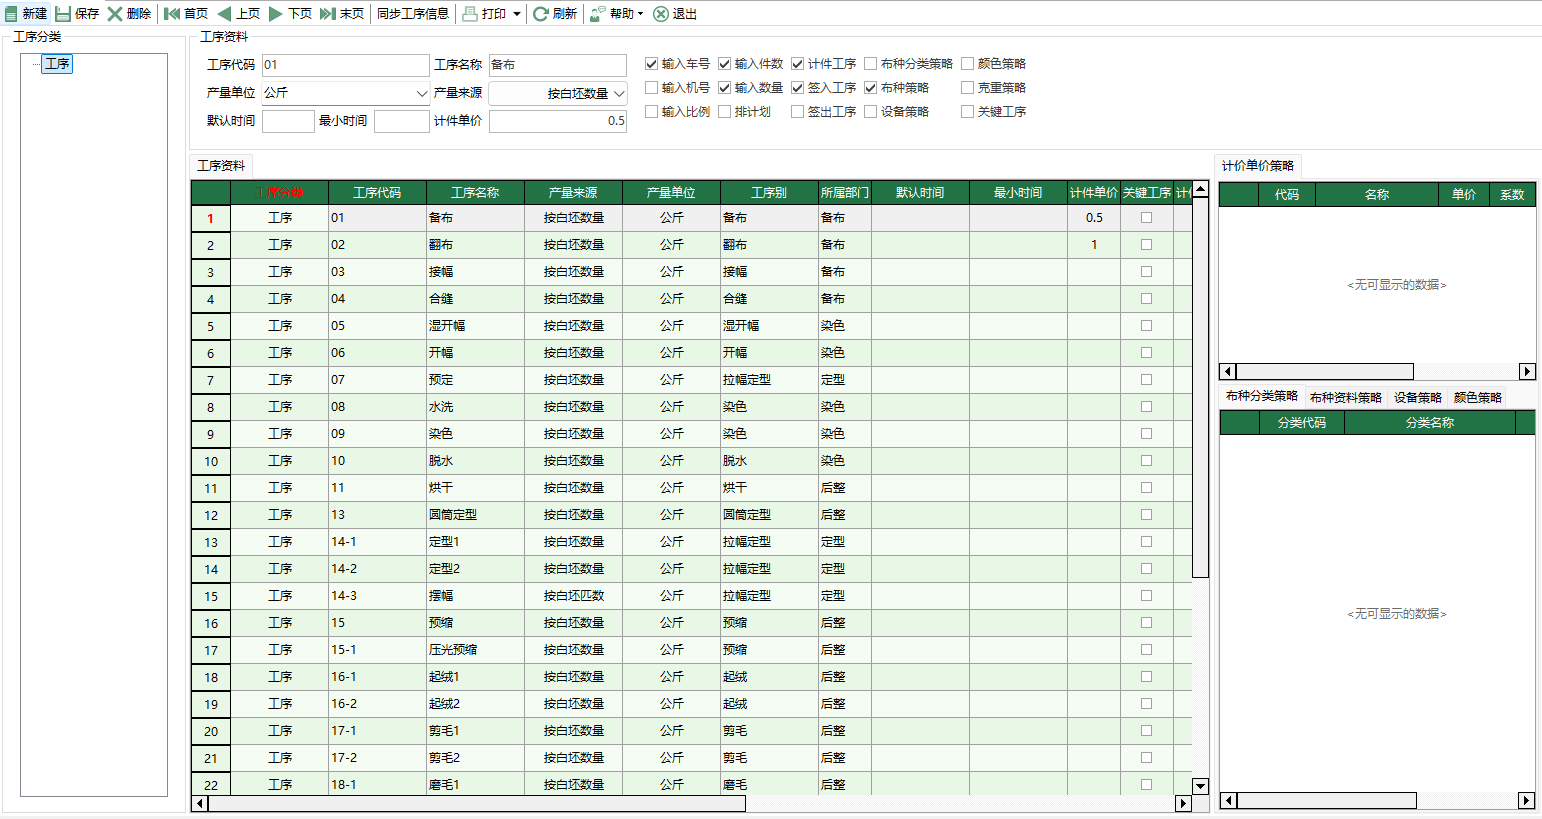Viewport: 1542px width, 819px height.
Task: Click the 上页 previous page button
Action: pos(240,13)
